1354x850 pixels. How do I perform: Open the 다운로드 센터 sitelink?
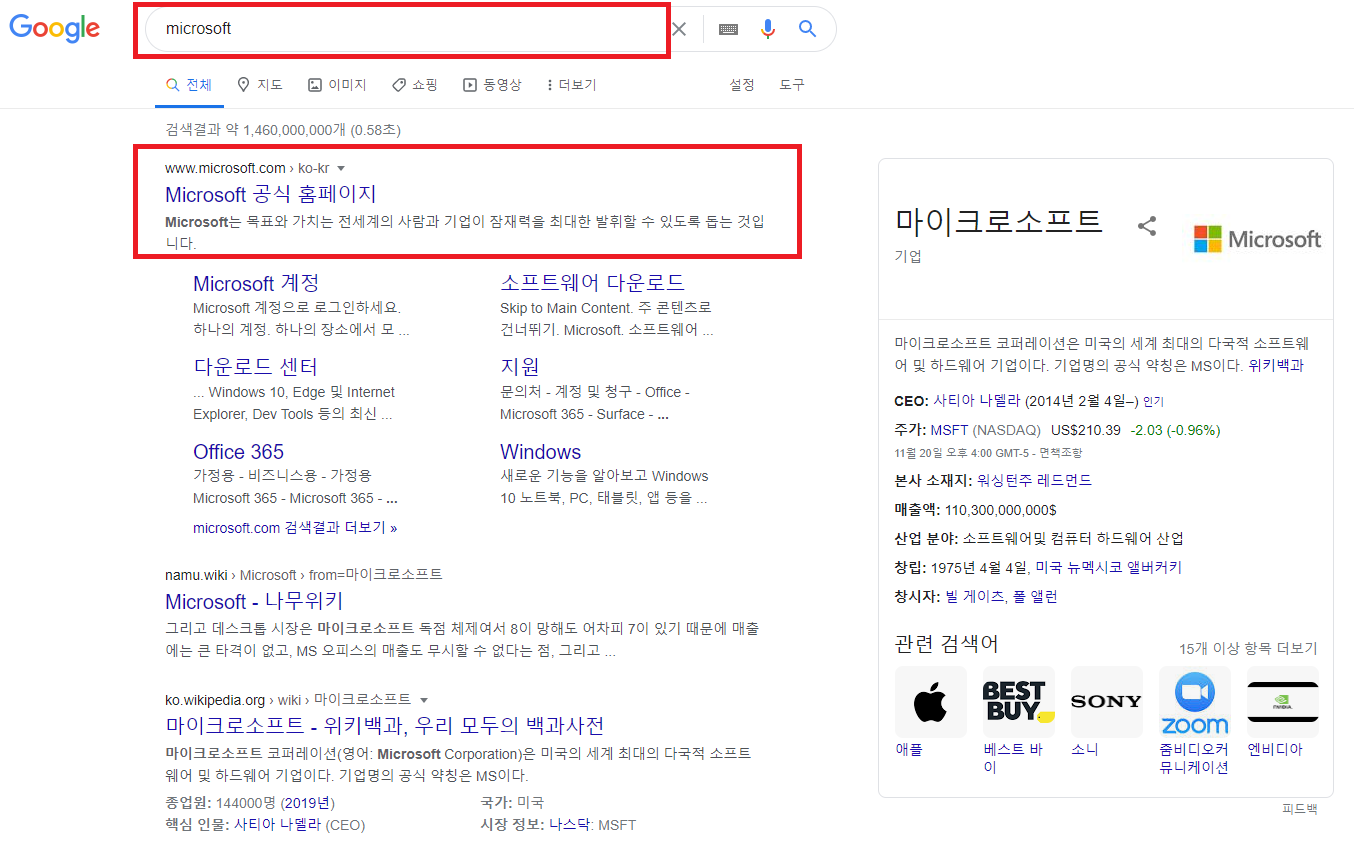tap(255, 367)
